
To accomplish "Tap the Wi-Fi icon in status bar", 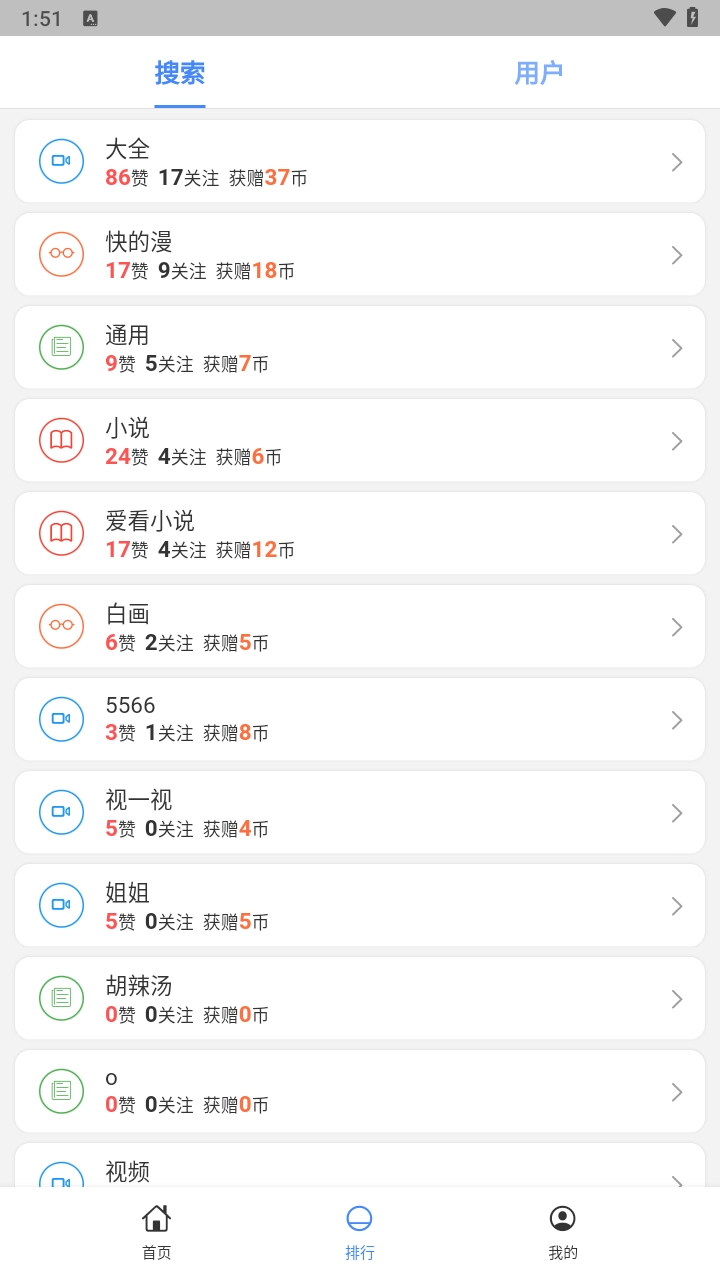I will [x=664, y=18].
